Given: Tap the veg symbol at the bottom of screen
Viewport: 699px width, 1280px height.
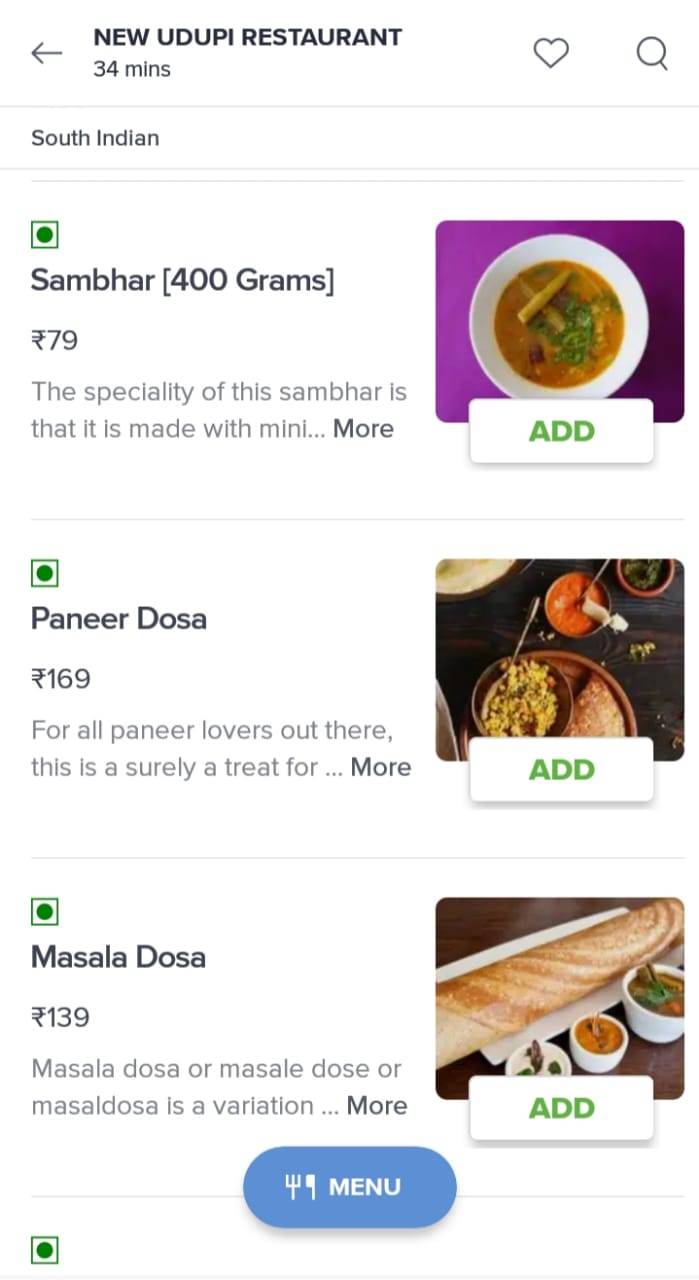Looking at the screenshot, I should [x=44, y=1249].
